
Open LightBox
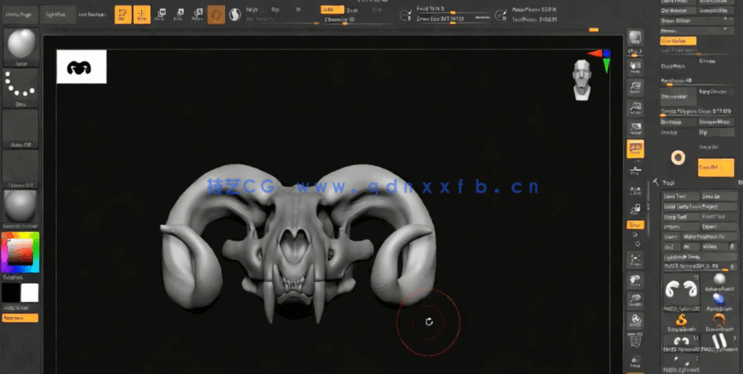(x=58, y=15)
